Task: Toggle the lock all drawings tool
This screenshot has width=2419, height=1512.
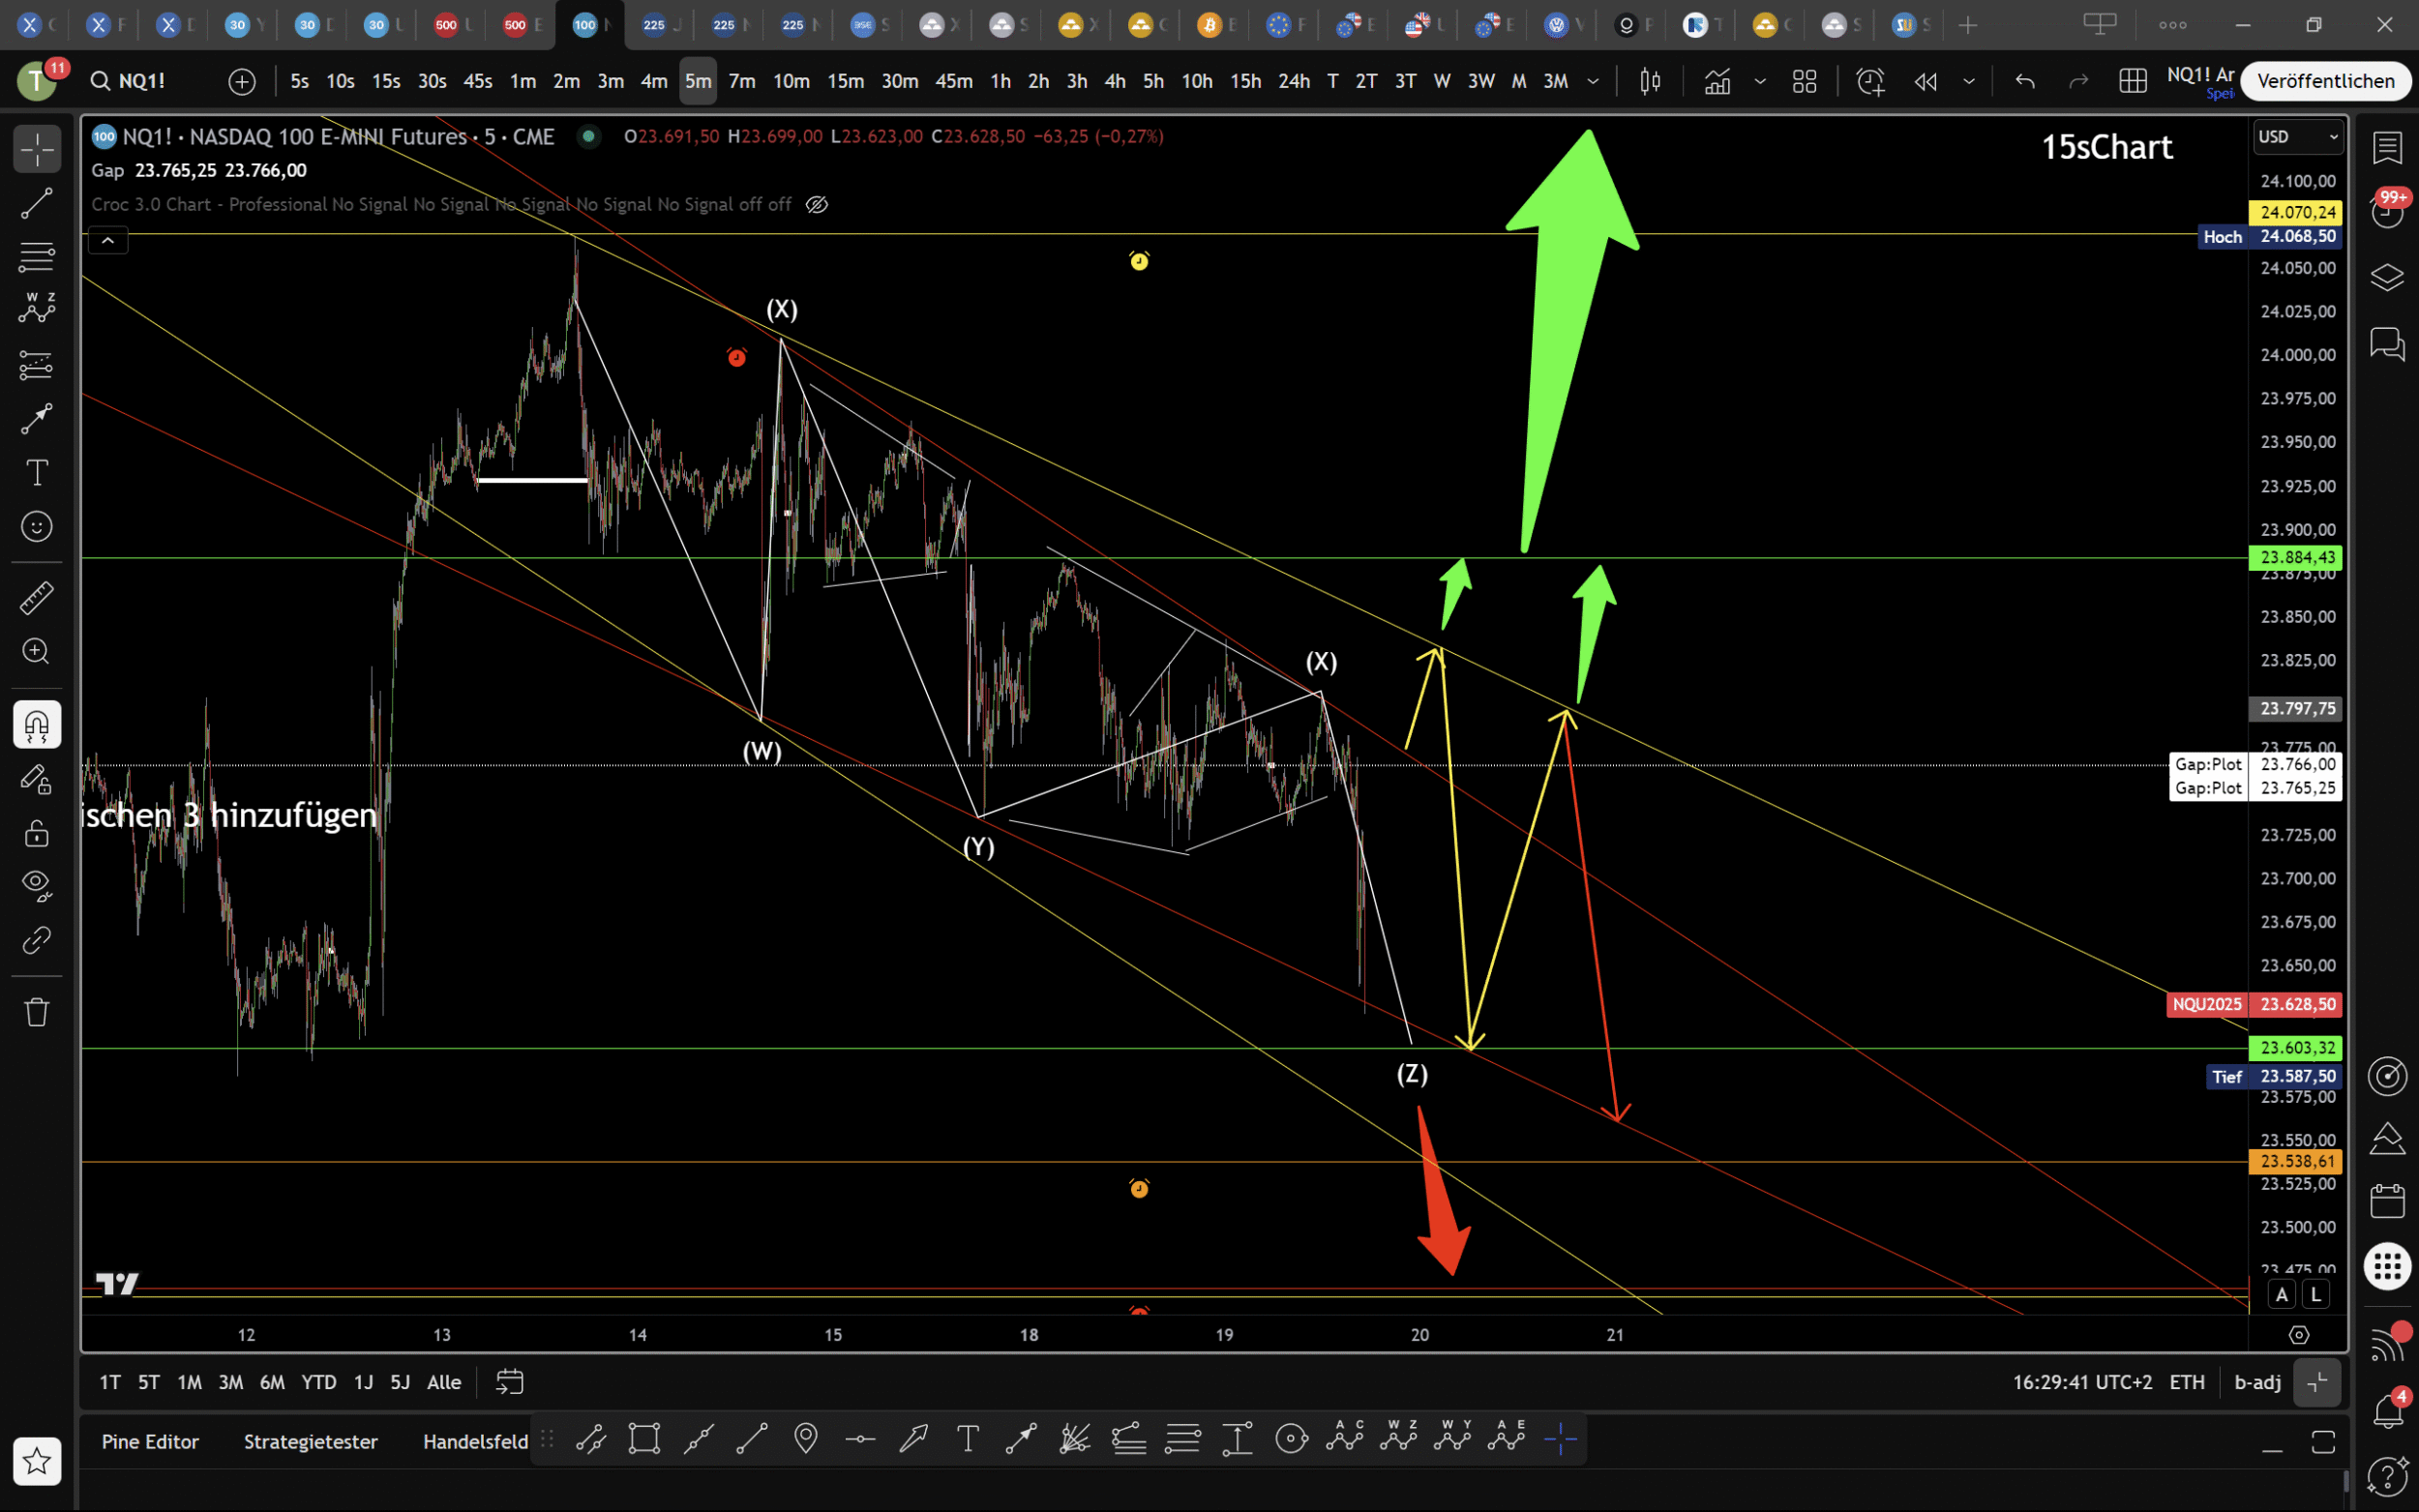Action: click(37, 832)
